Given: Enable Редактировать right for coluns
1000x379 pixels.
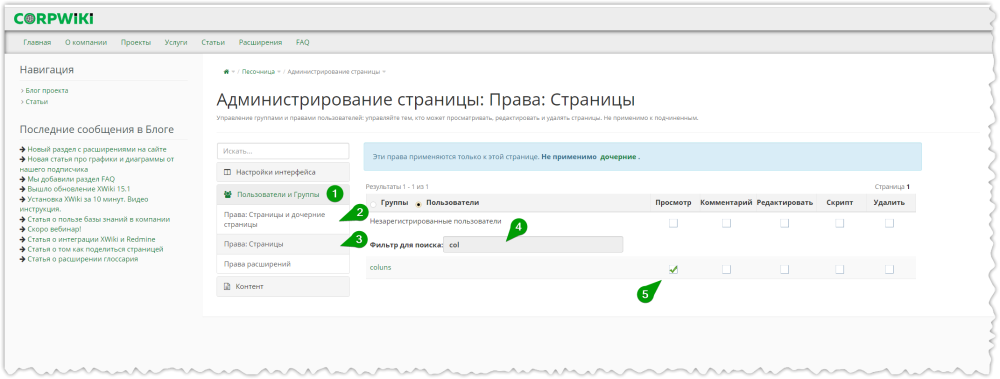Looking at the screenshot, I should 784,269.
